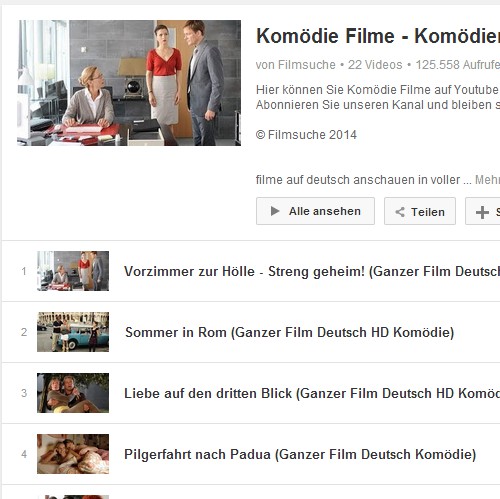Click the play icon in Alle ansehen
500x499 pixels.
275,211
